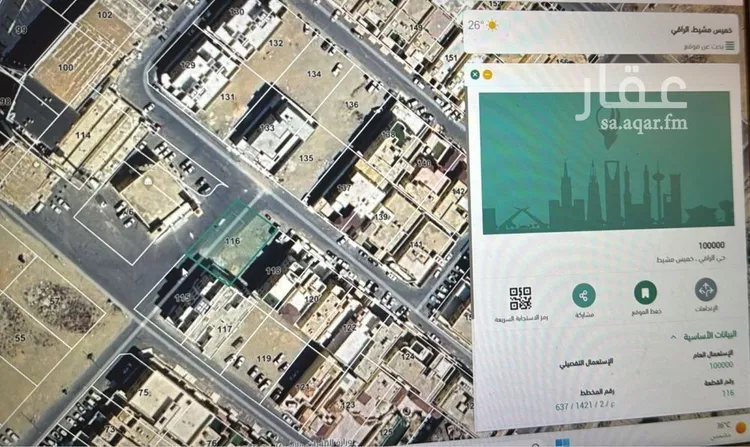750x447 pixels.
Task: Click parcel 132 on the map
Action: point(276,43)
